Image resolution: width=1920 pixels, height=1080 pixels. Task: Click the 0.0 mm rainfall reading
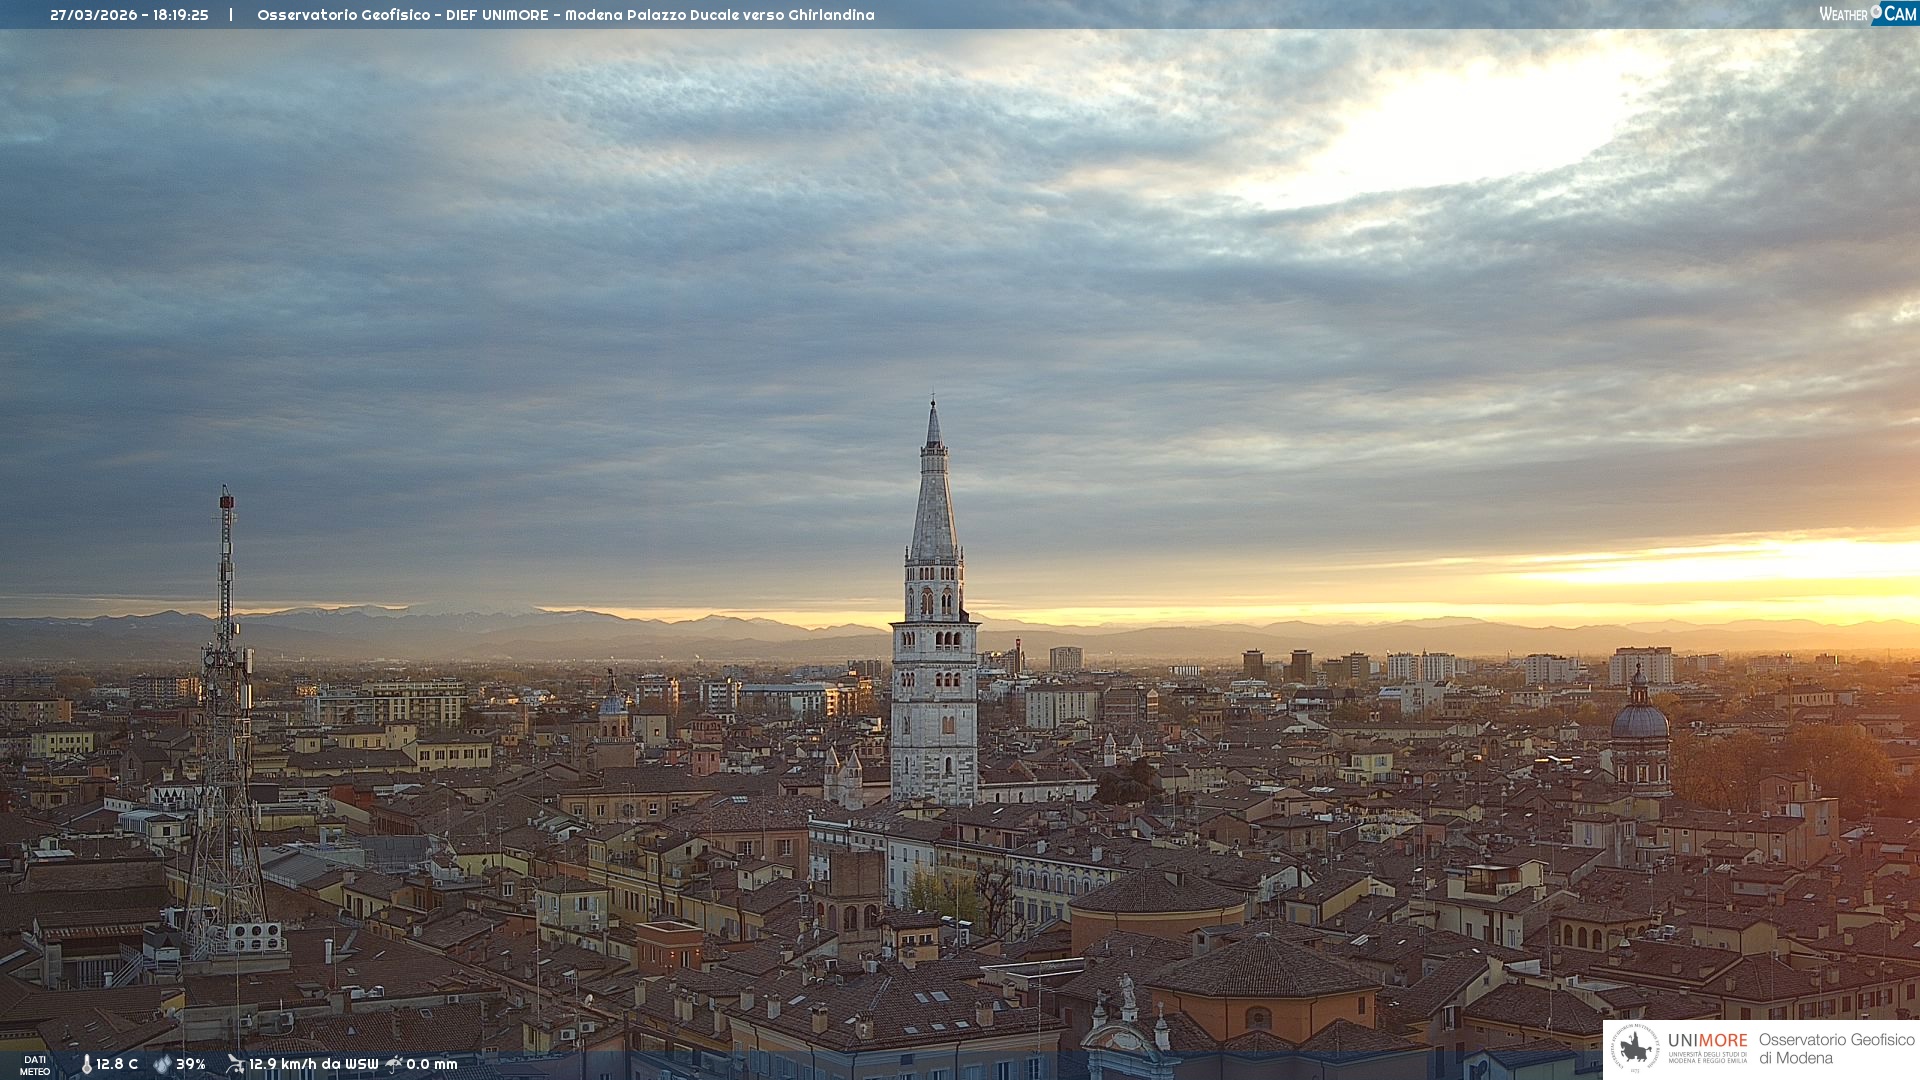432,1065
